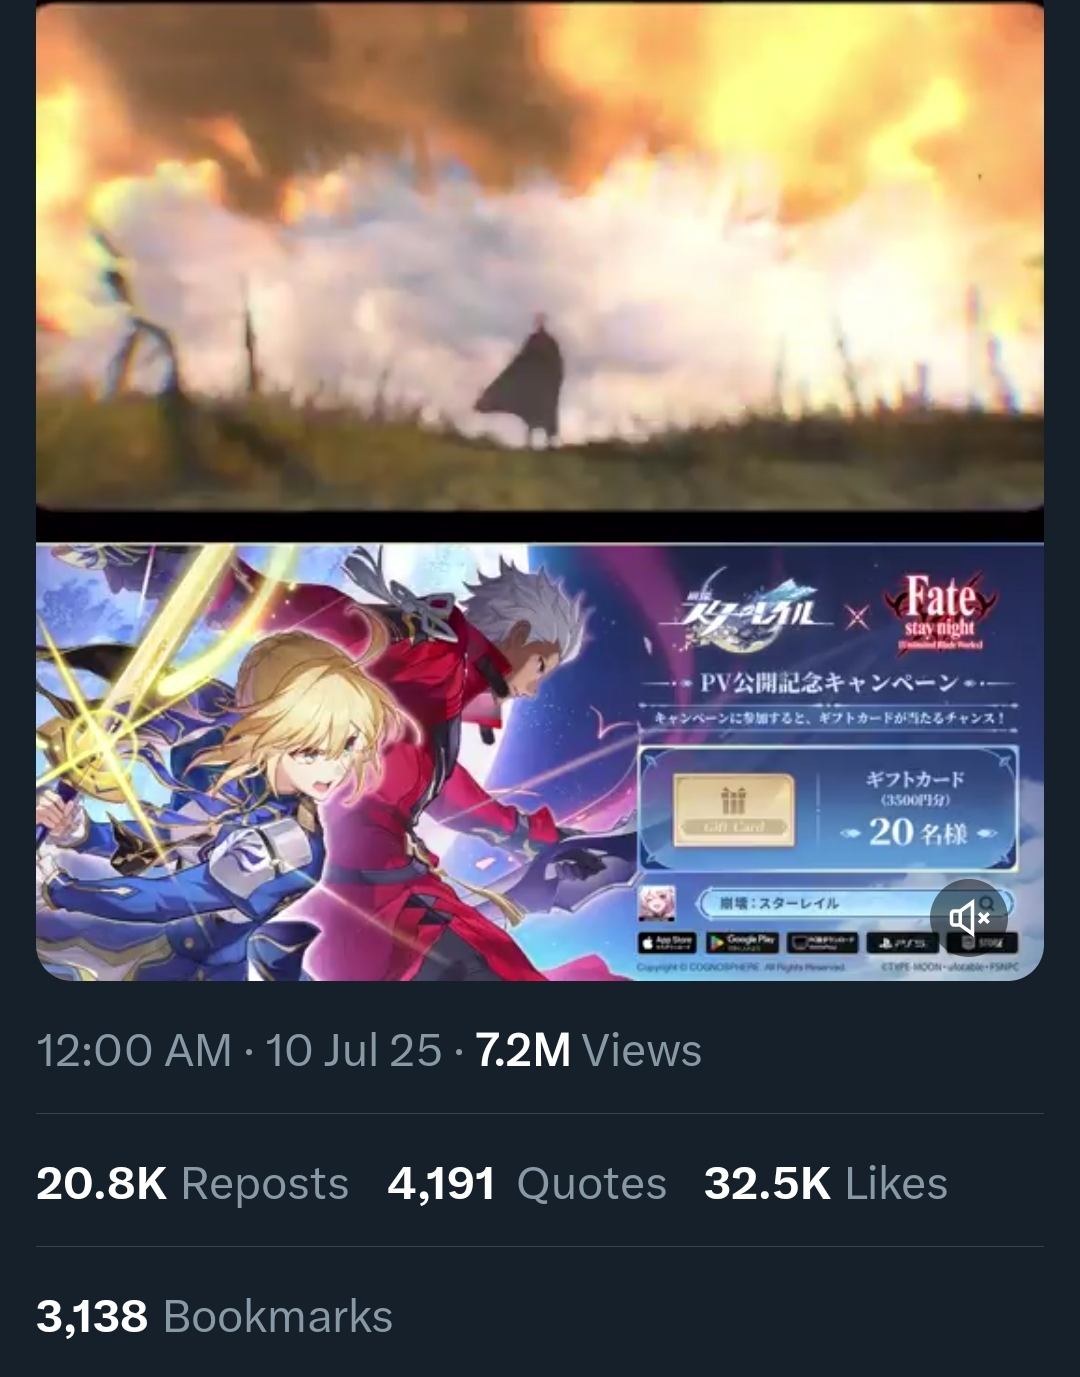Tap the 12:00 AM 10 Jul 25 timestamp
1080x1377 pixels.
[x=239, y=1051]
